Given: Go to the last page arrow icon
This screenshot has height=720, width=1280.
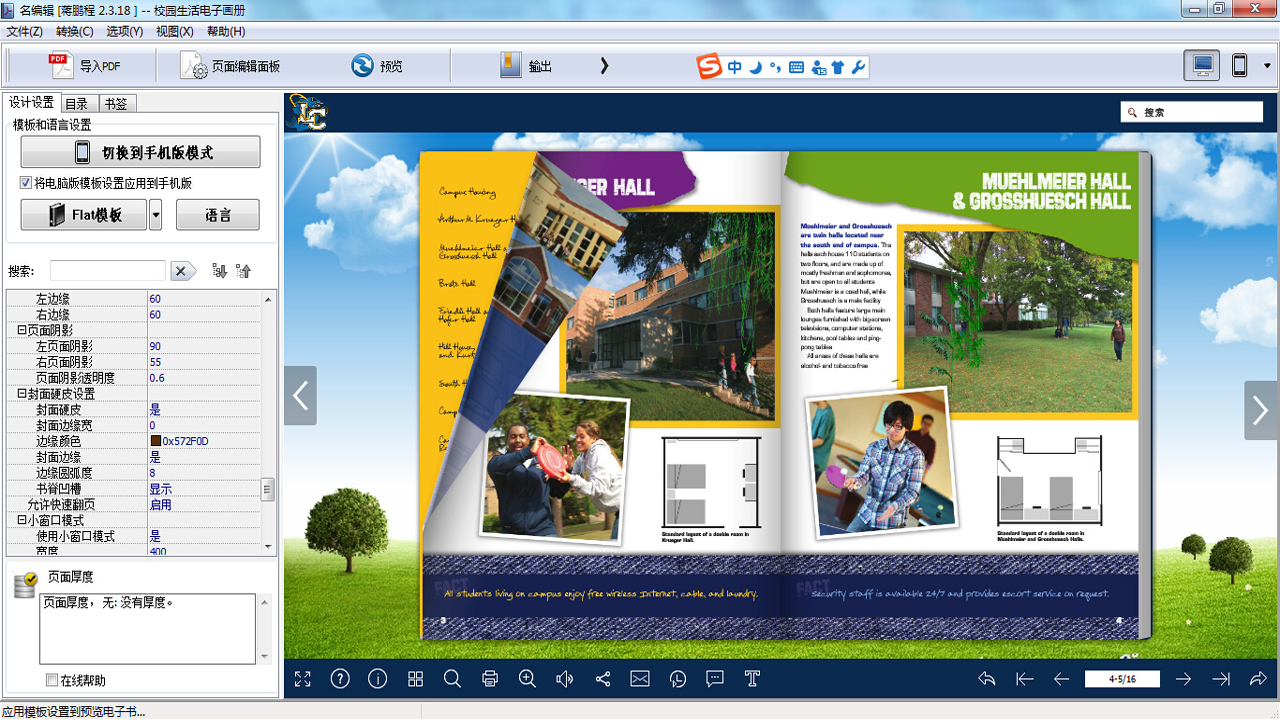Looking at the screenshot, I should click(x=1221, y=679).
